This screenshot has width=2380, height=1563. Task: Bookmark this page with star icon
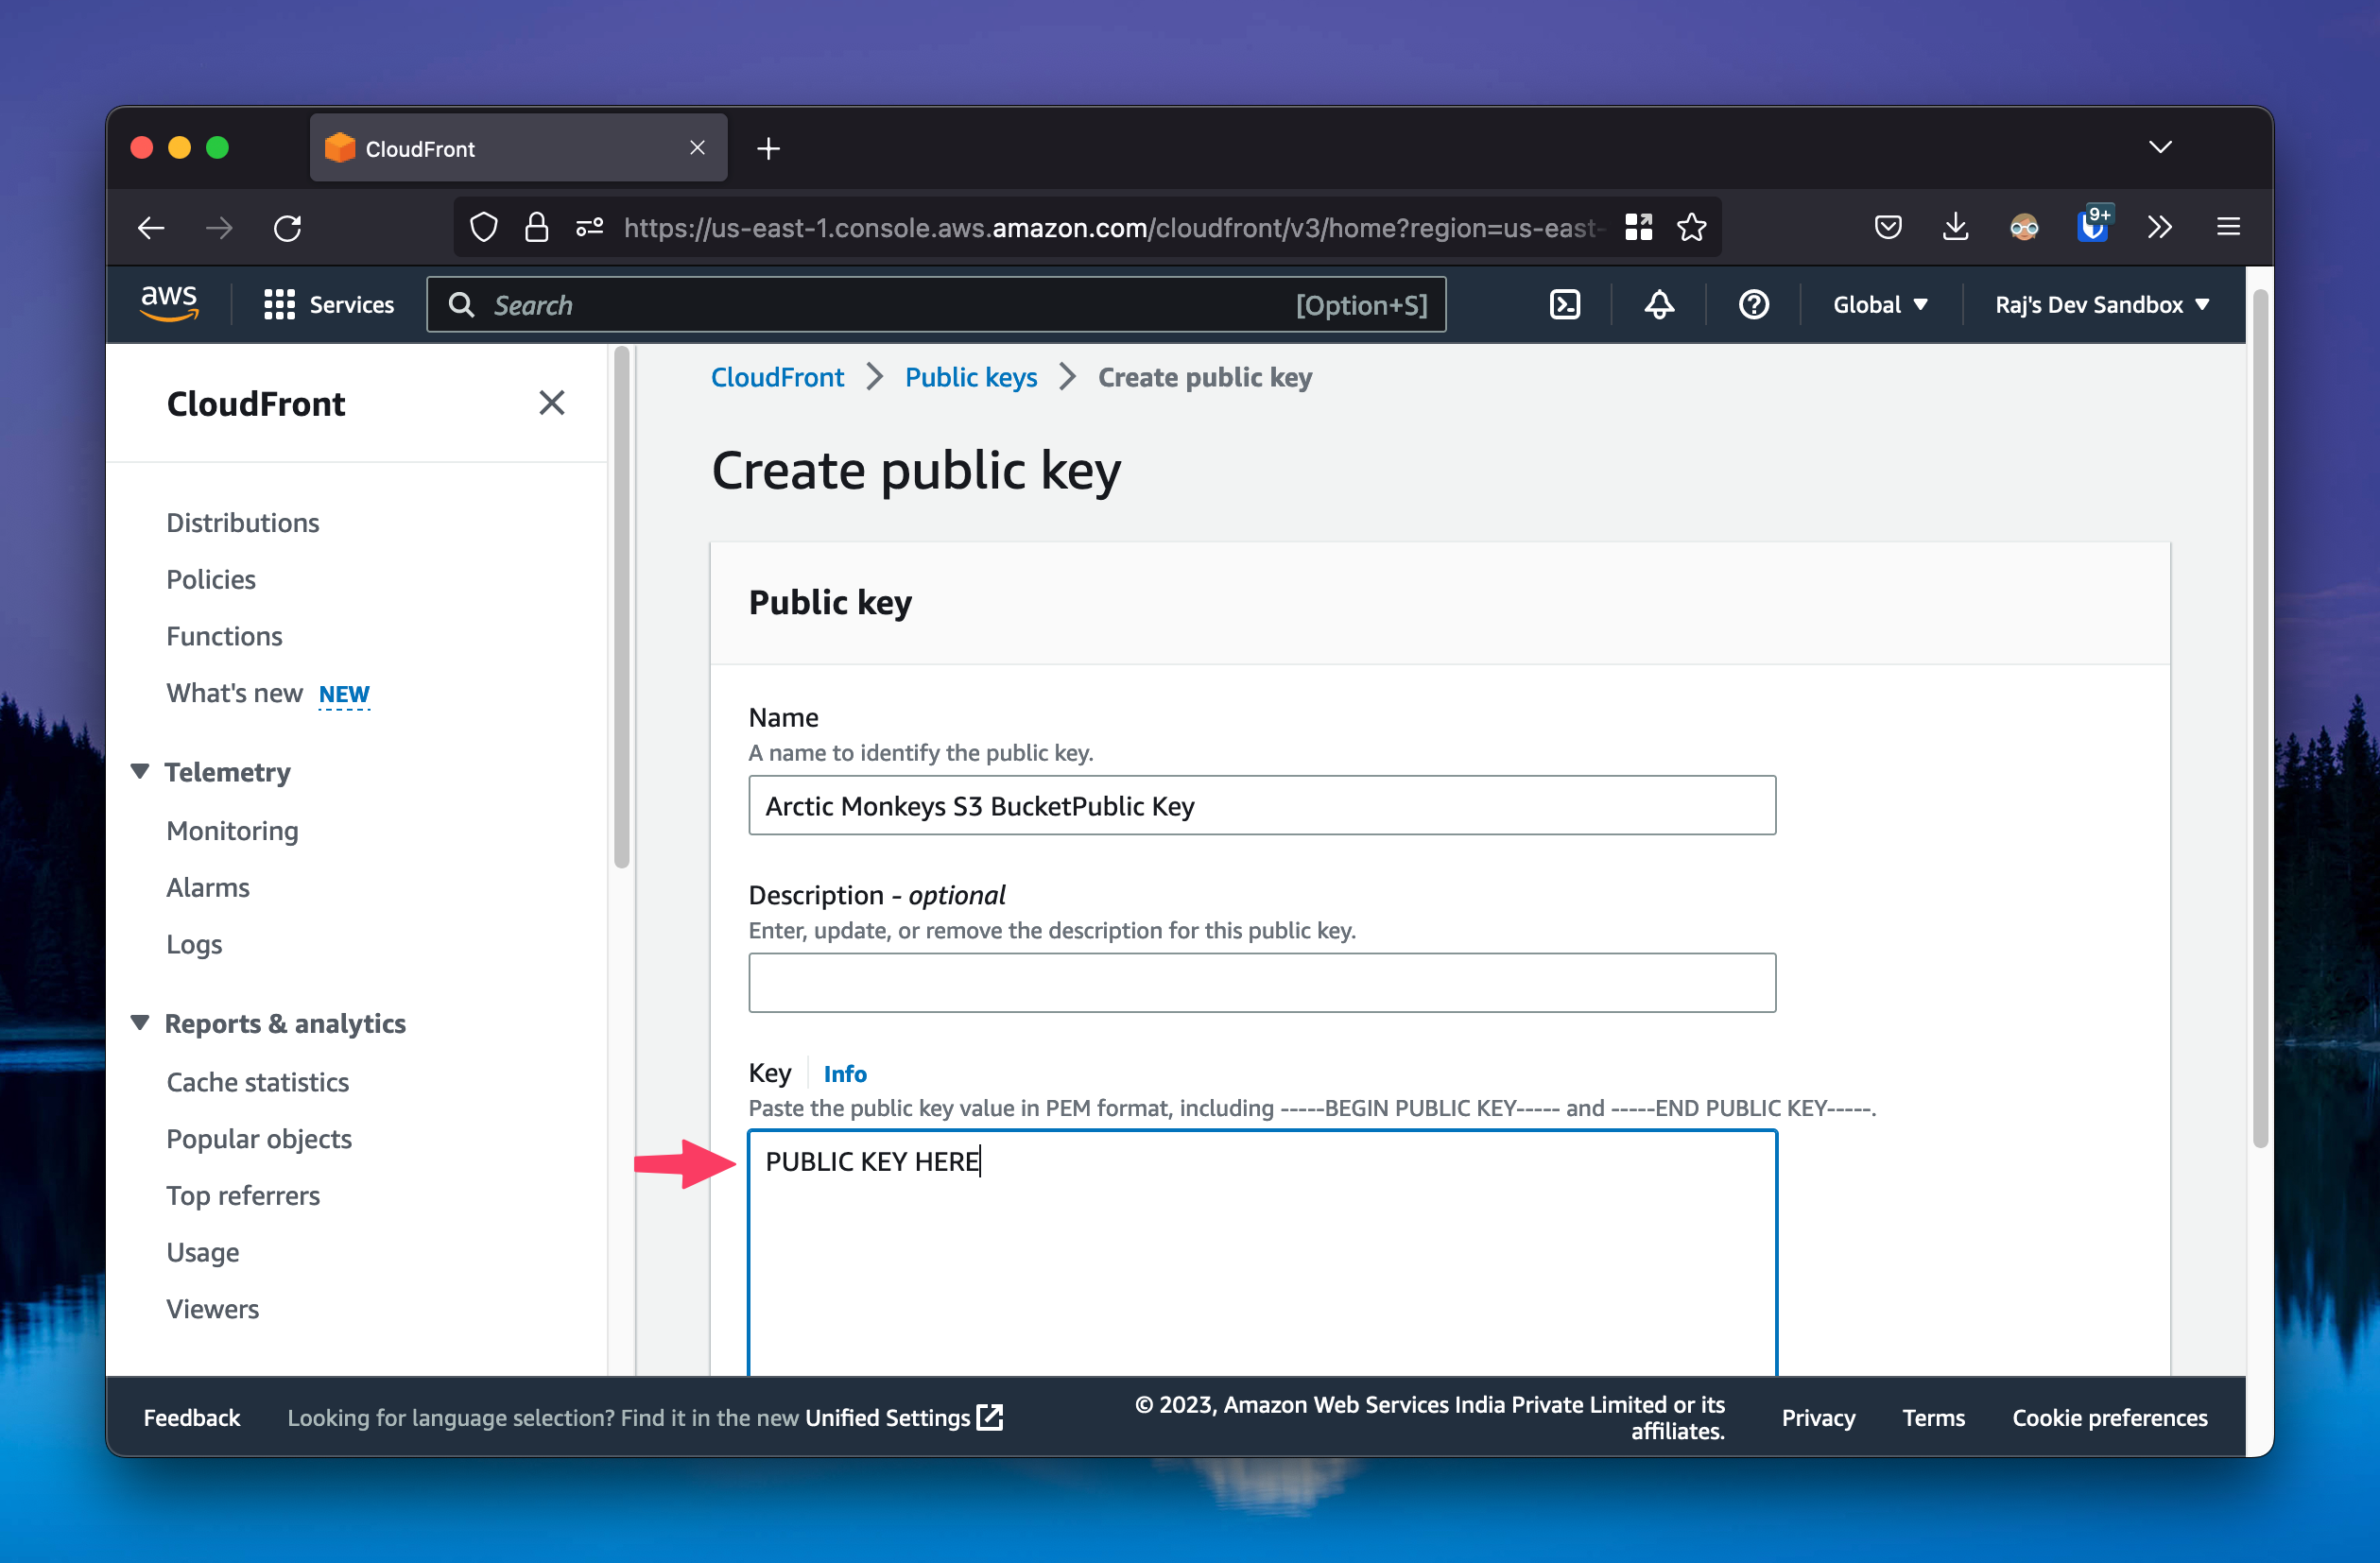click(1691, 228)
